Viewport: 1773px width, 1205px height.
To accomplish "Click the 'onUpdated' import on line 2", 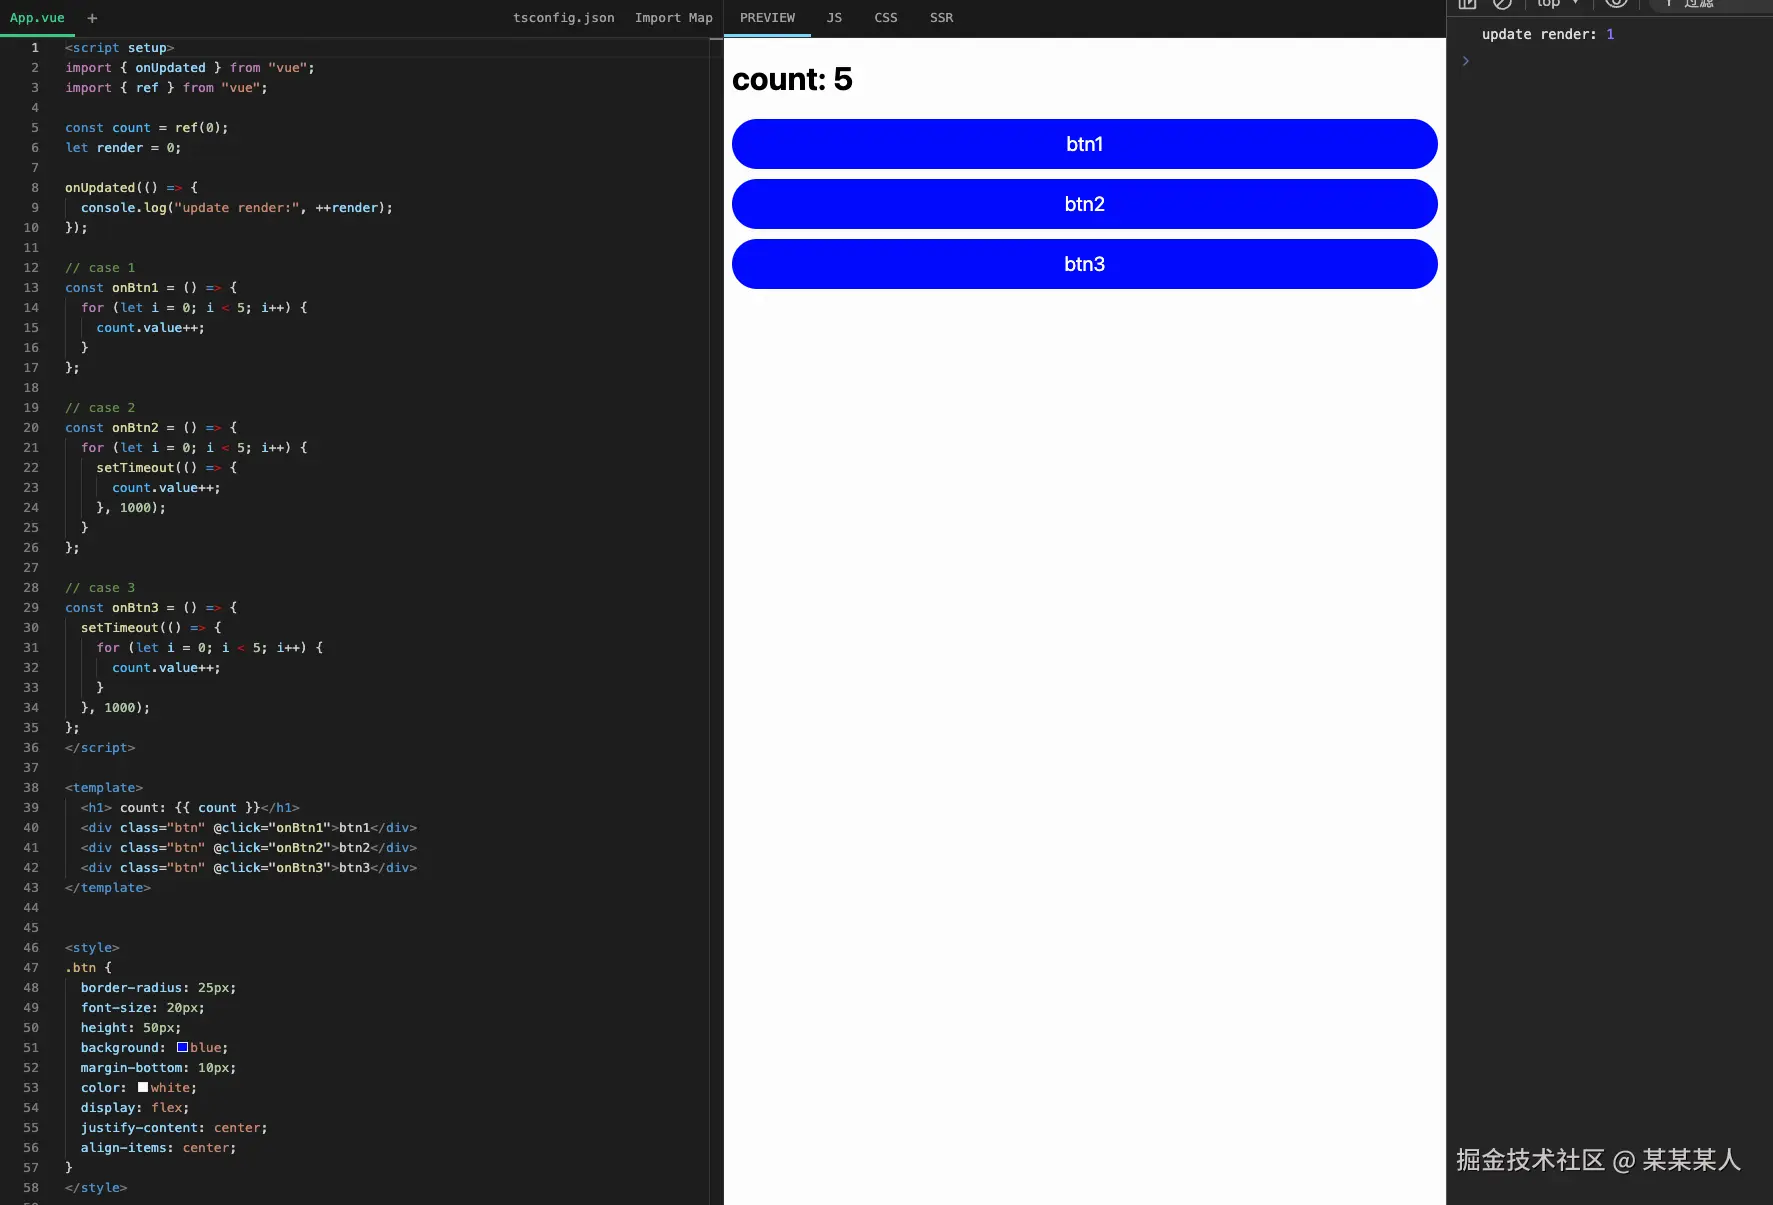I will (x=170, y=67).
